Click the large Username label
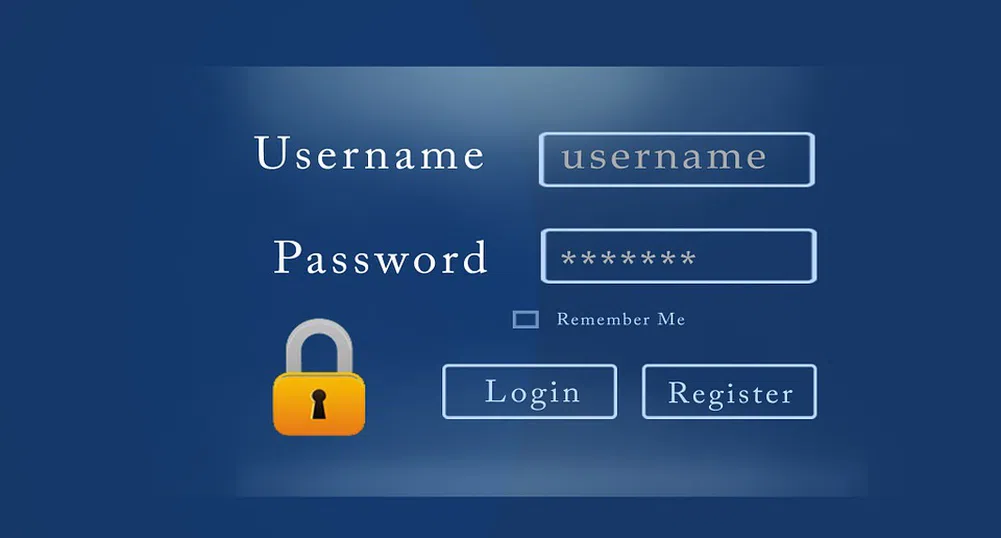Image resolution: width=1001 pixels, height=538 pixels. (x=370, y=153)
